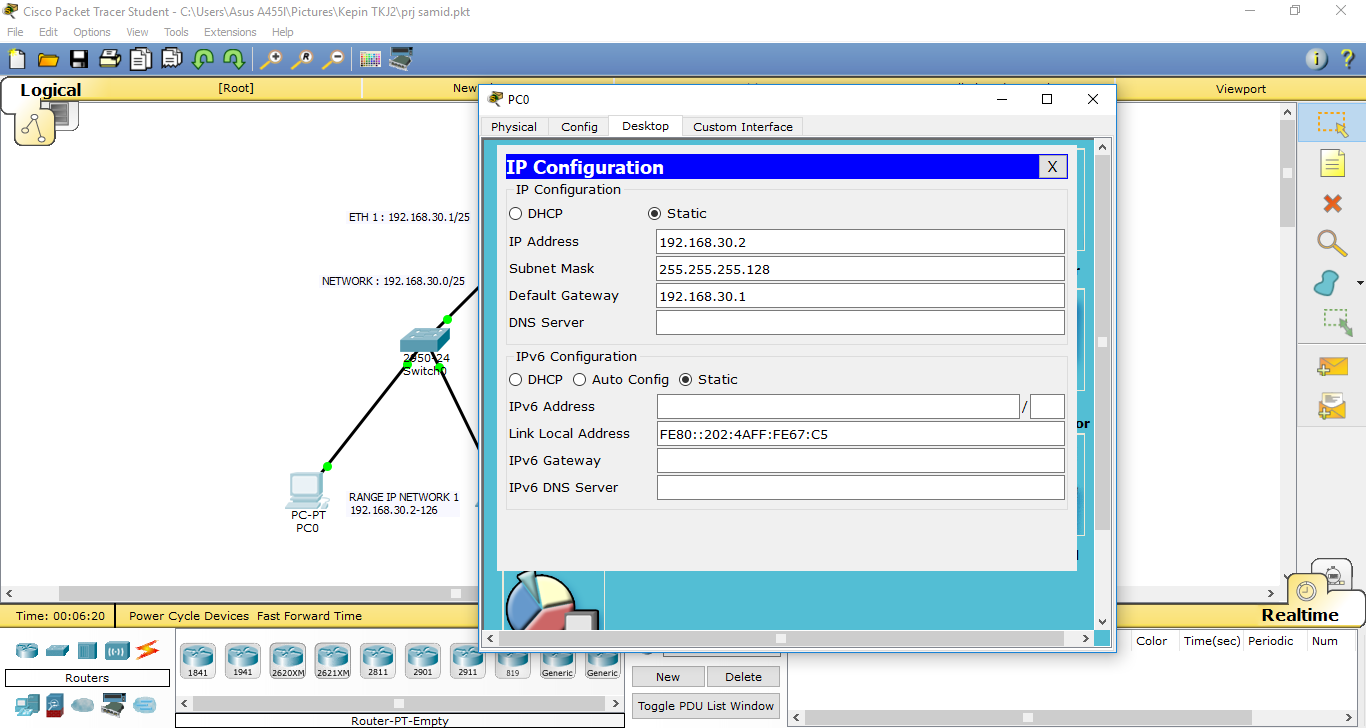Switch to the Config tab in PC0
Viewport: 1366px width, 728px height.
click(579, 127)
